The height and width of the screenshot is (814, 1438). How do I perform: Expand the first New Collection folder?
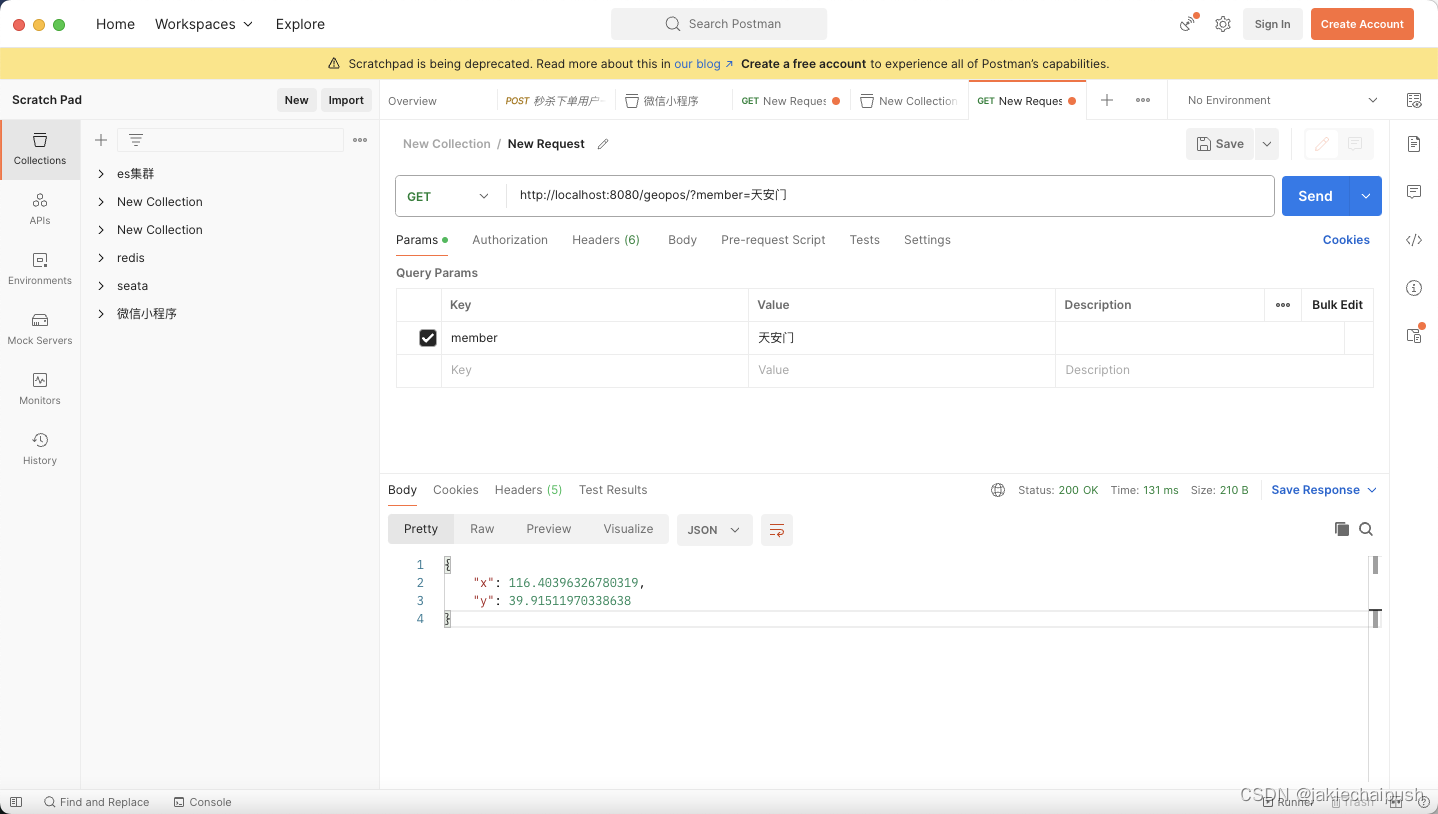tap(101, 202)
